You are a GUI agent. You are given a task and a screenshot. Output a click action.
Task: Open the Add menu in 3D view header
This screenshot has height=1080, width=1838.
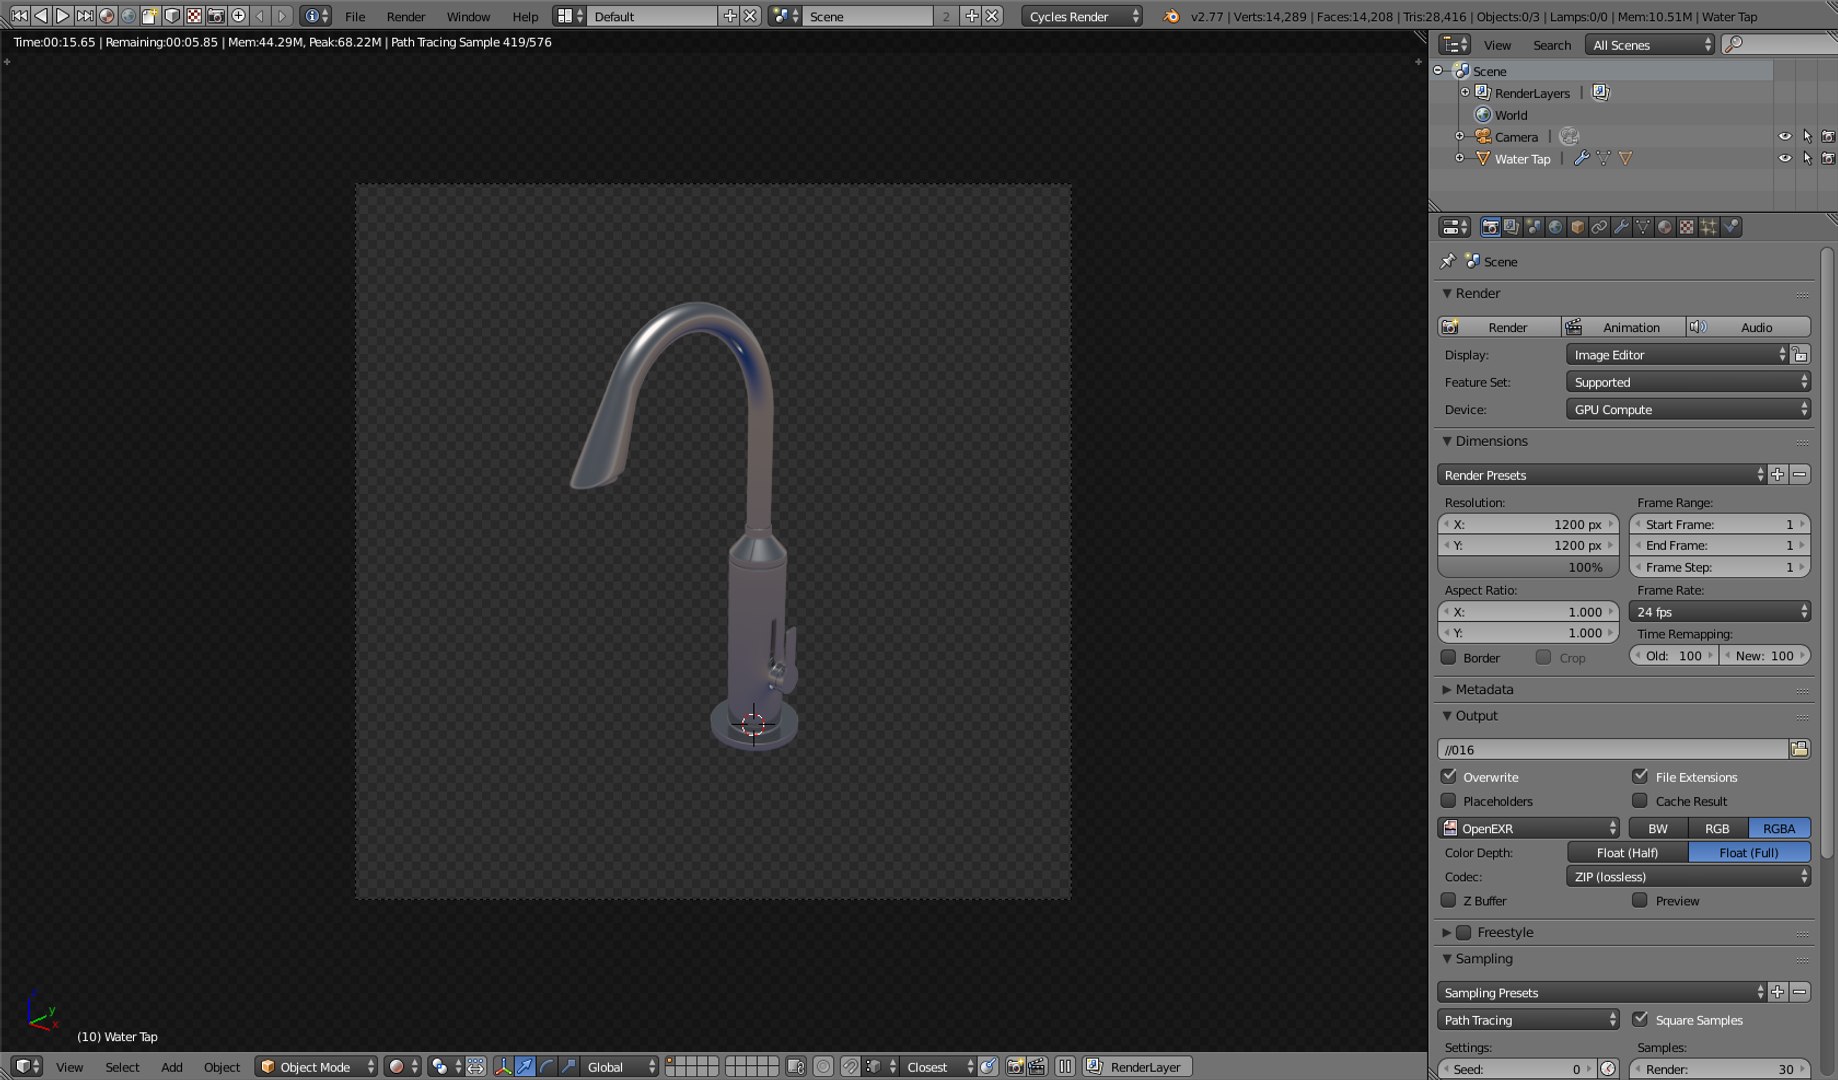(172, 1067)
